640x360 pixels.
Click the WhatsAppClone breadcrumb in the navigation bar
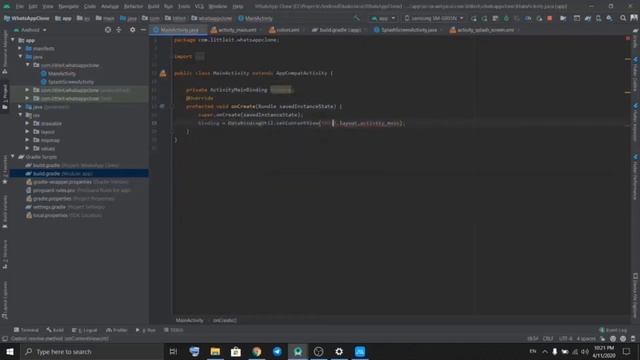coord(27,18)
